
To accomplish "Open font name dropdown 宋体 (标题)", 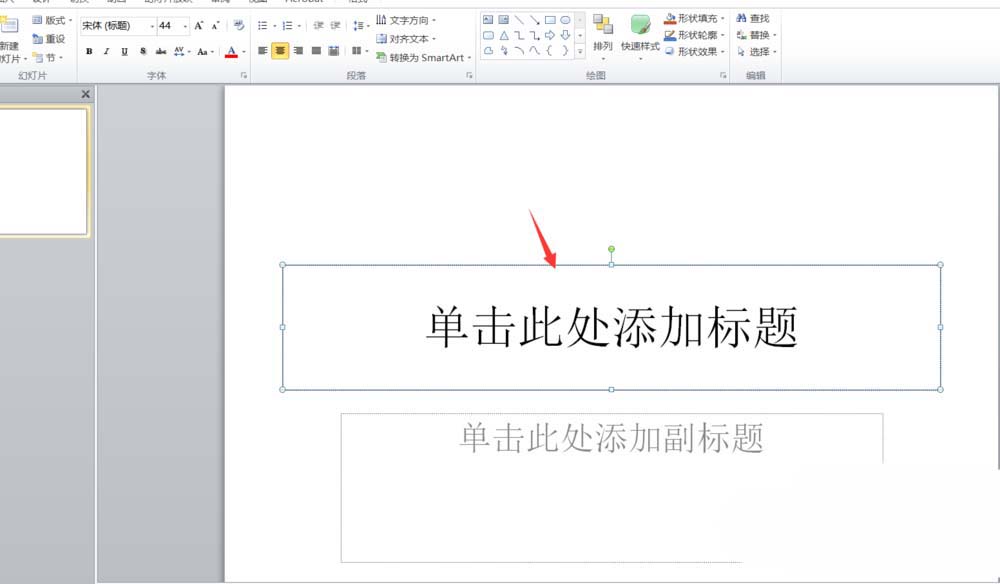I will tap(152, 26).
